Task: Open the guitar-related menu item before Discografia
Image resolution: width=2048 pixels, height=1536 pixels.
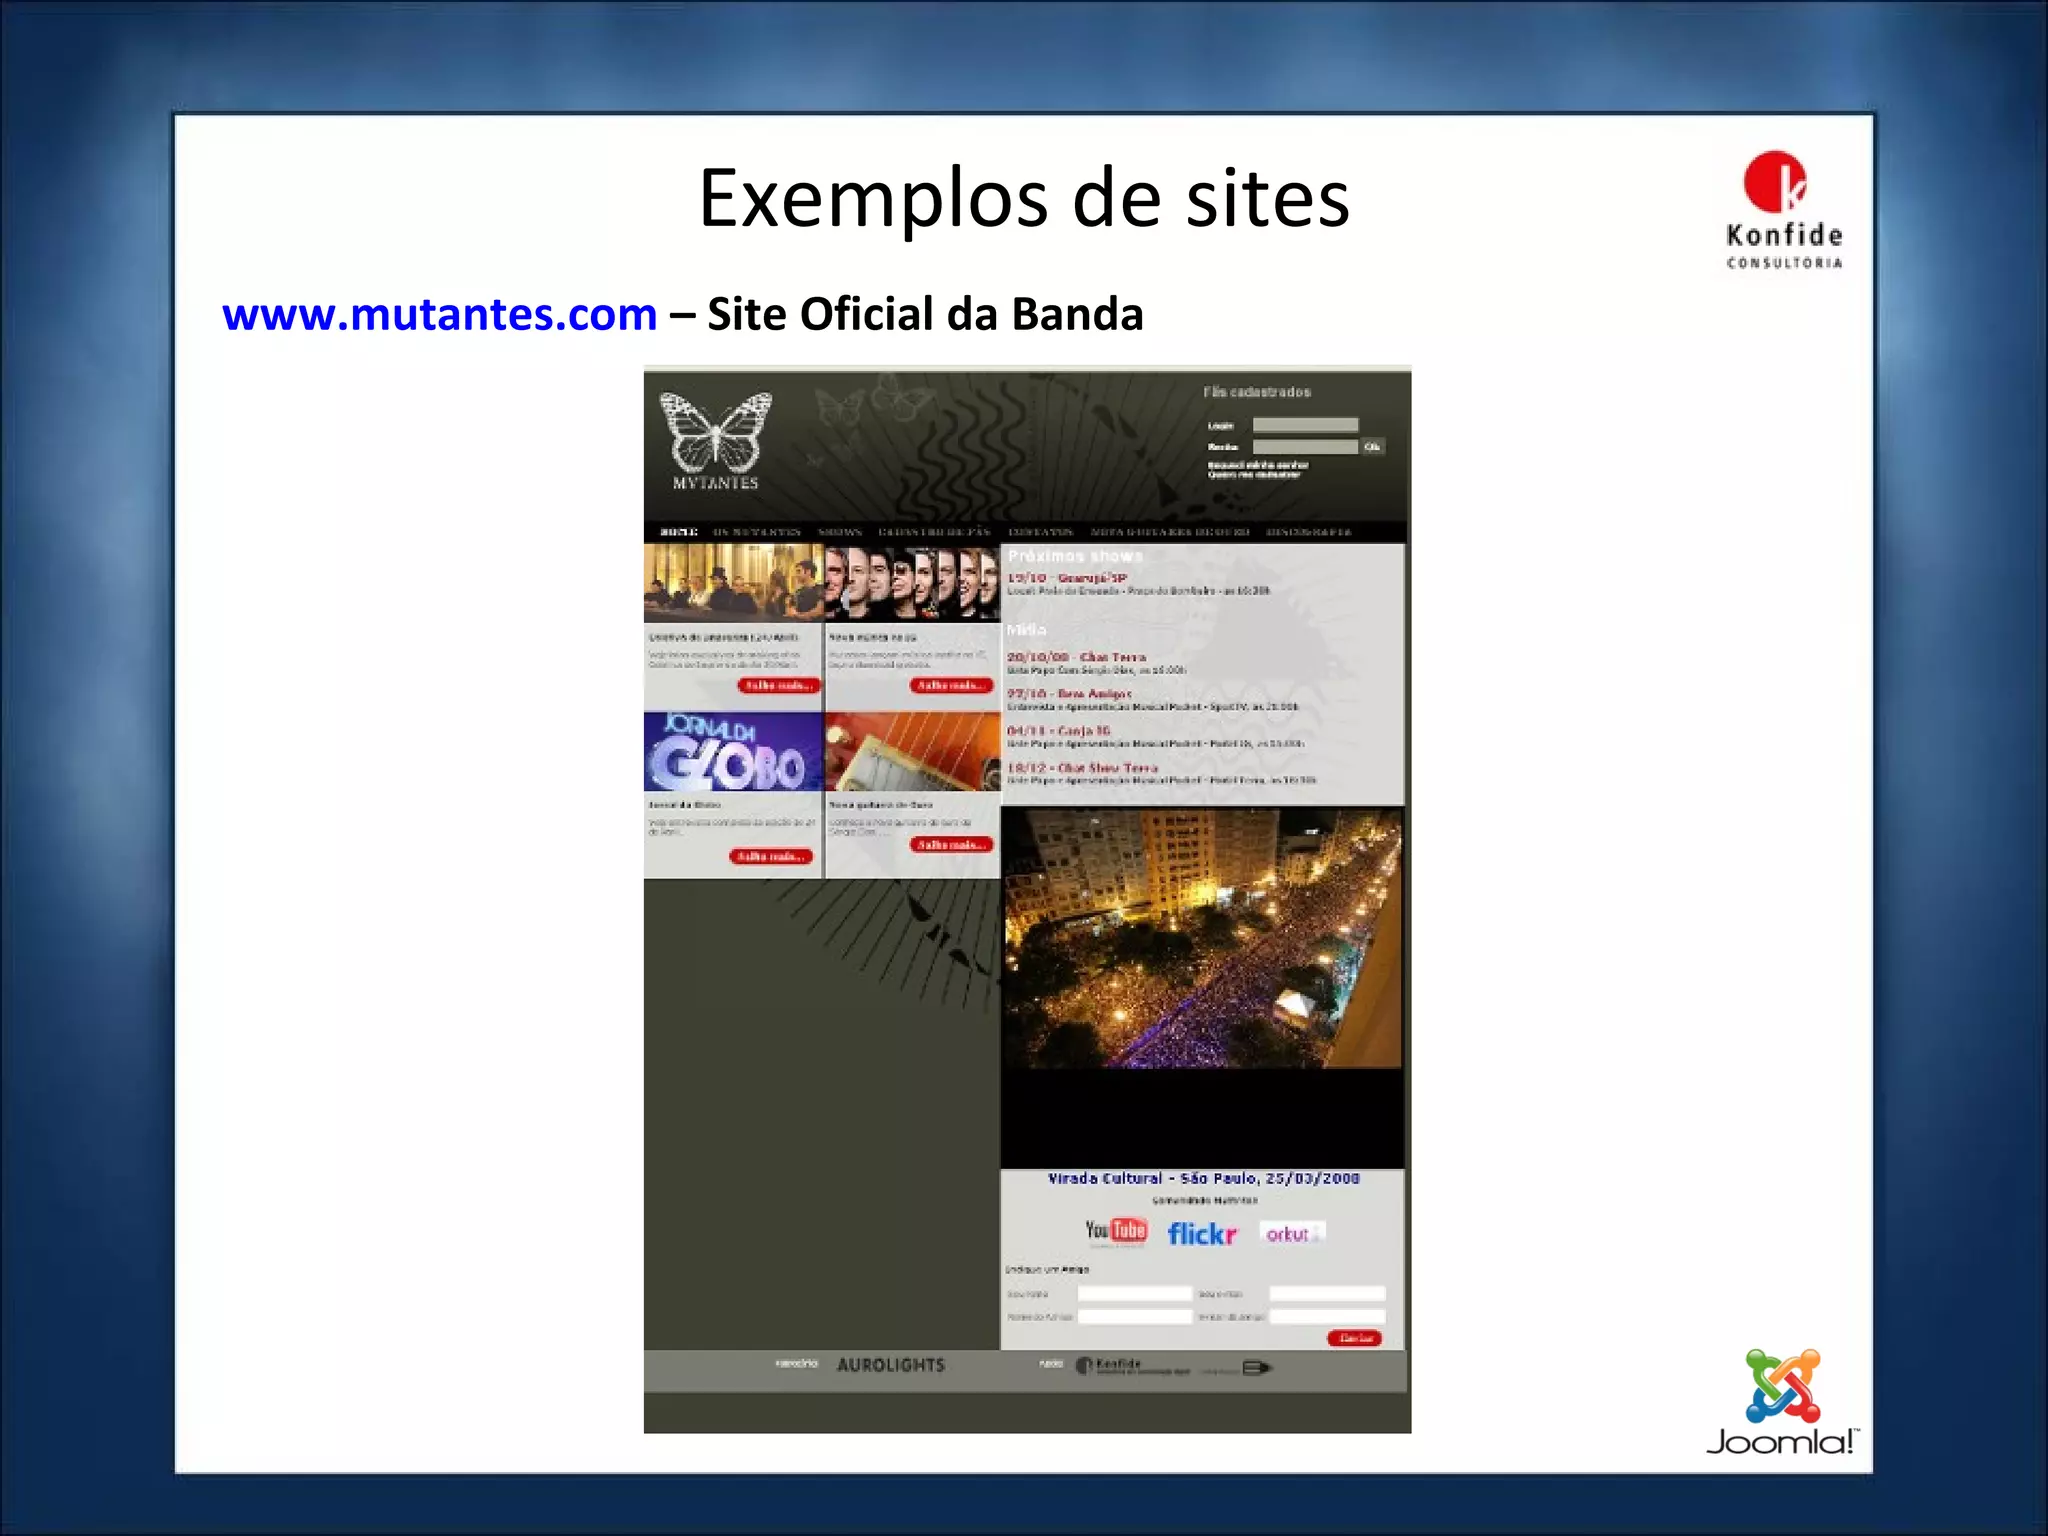Action: (1170, 532)
